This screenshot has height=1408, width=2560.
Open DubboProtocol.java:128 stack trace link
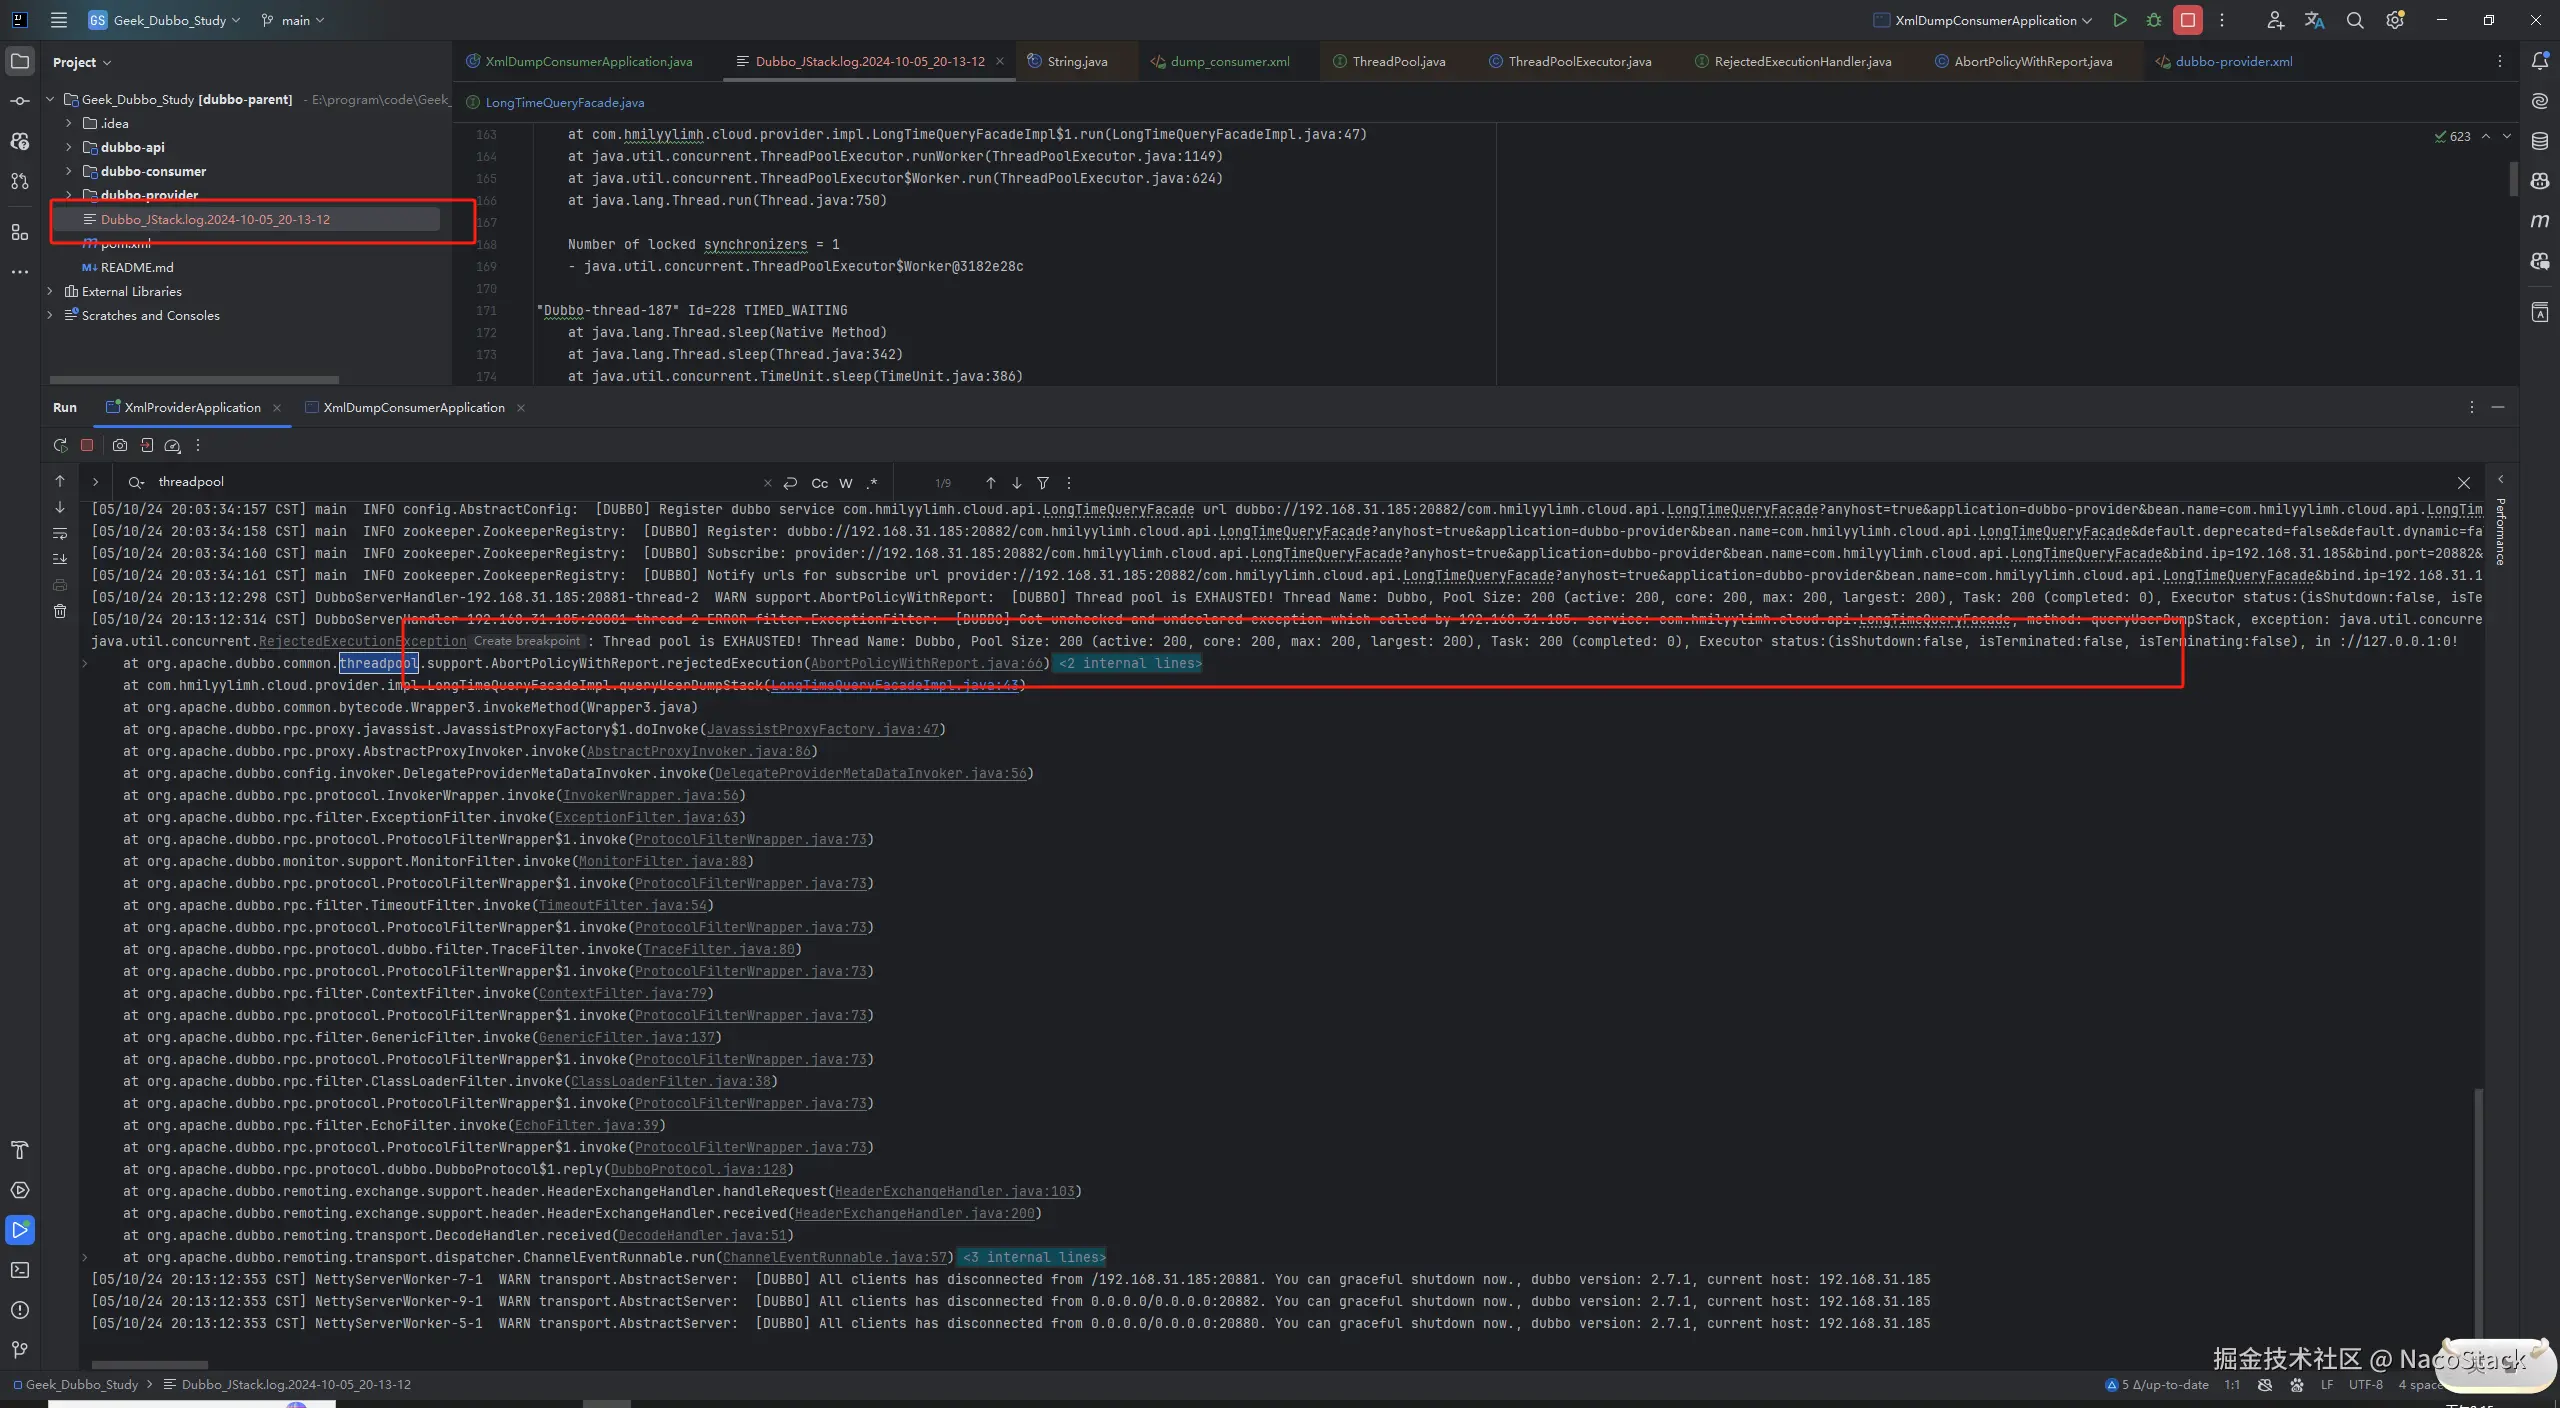(x=699, y=1170)
